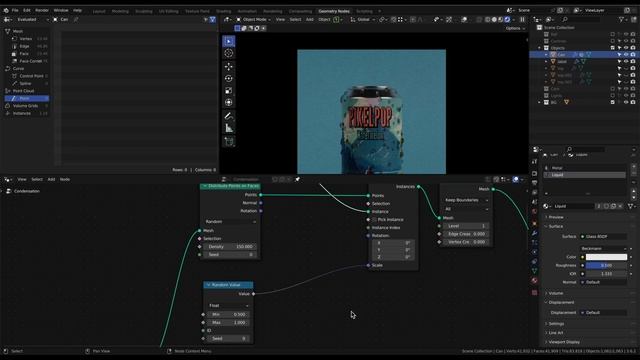Click the white Color swatch
This screenshot has height=360, width=640.
(x=606, y=257)
